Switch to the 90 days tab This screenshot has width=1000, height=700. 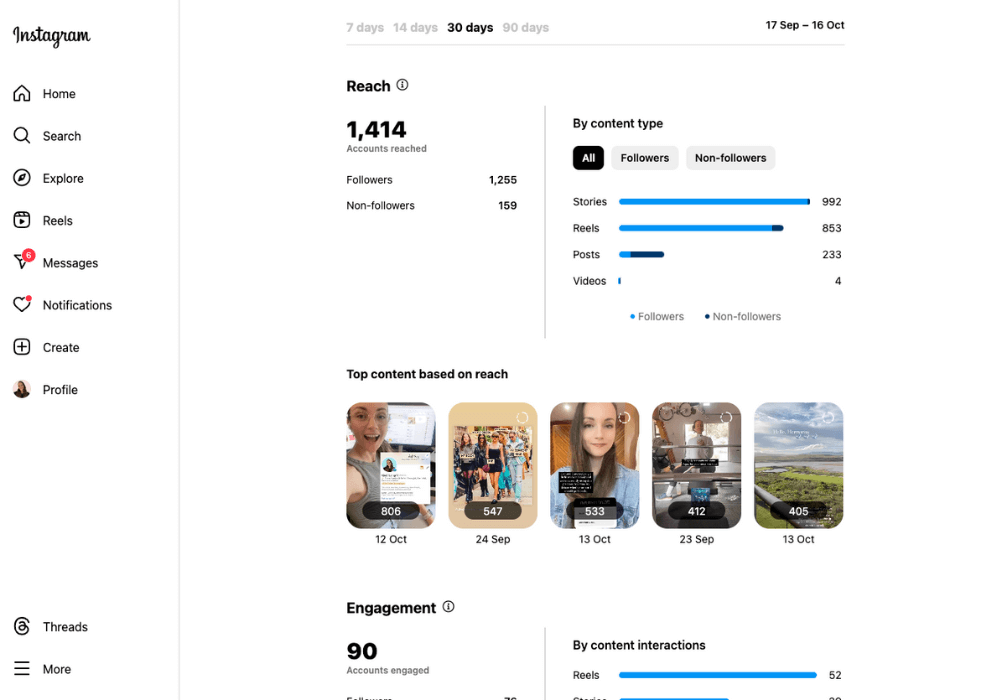click(525, 27)
